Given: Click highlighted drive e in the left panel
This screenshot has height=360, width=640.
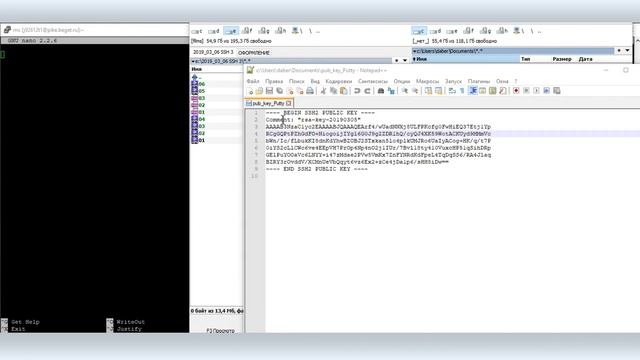Looking at the screenshot, I should [x=231, y=31].
